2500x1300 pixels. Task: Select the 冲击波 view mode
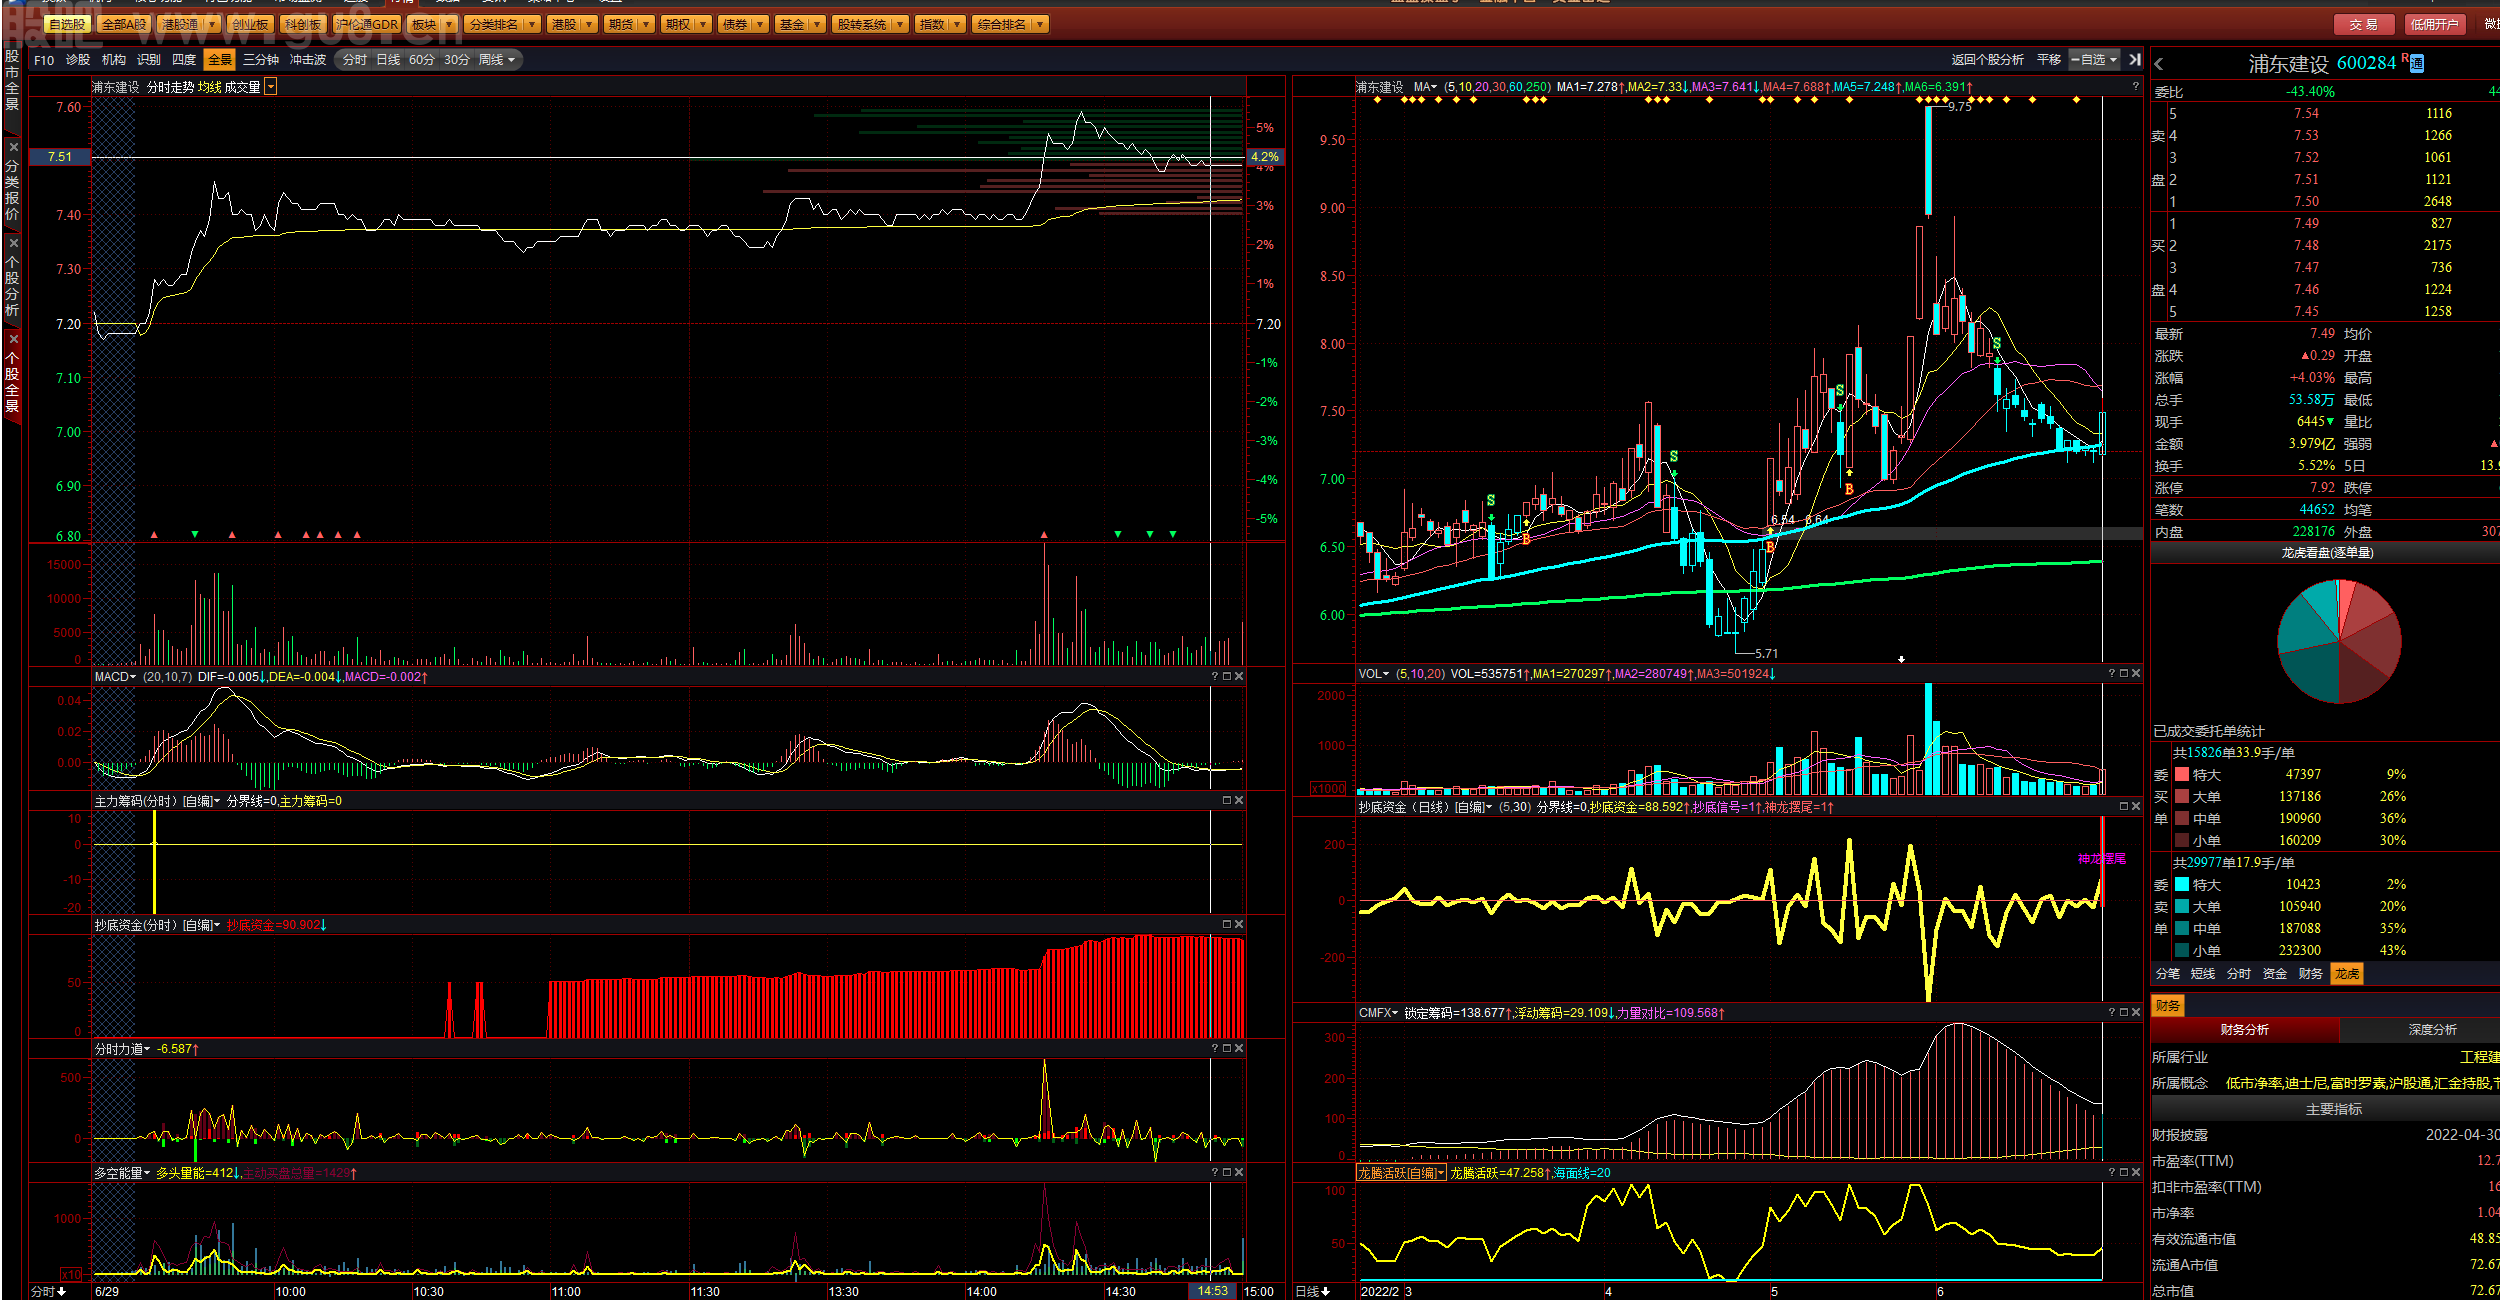tap(308, 60)
